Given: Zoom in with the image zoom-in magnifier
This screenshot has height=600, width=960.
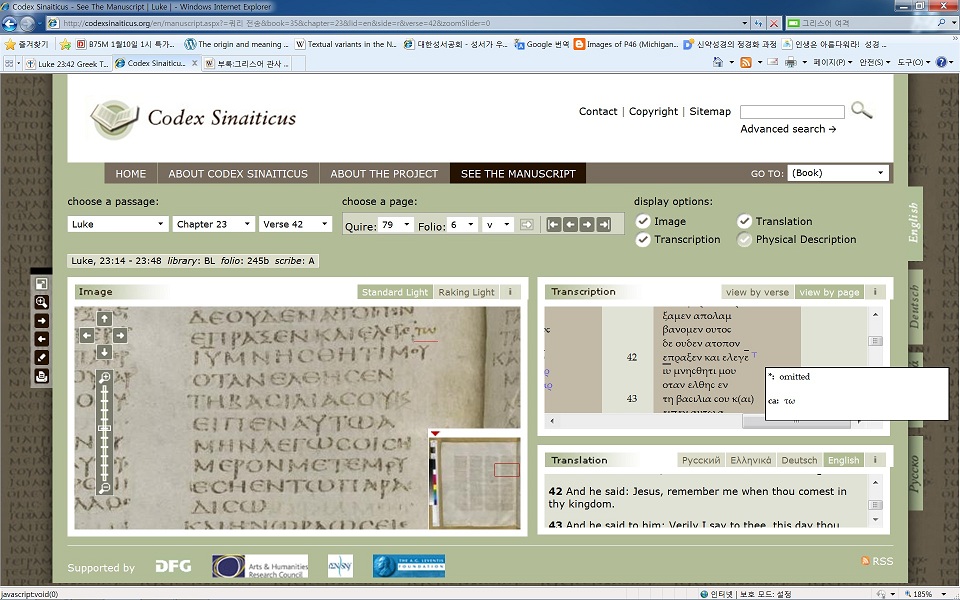Looking at the screenshot, I should tap(105, 378).
